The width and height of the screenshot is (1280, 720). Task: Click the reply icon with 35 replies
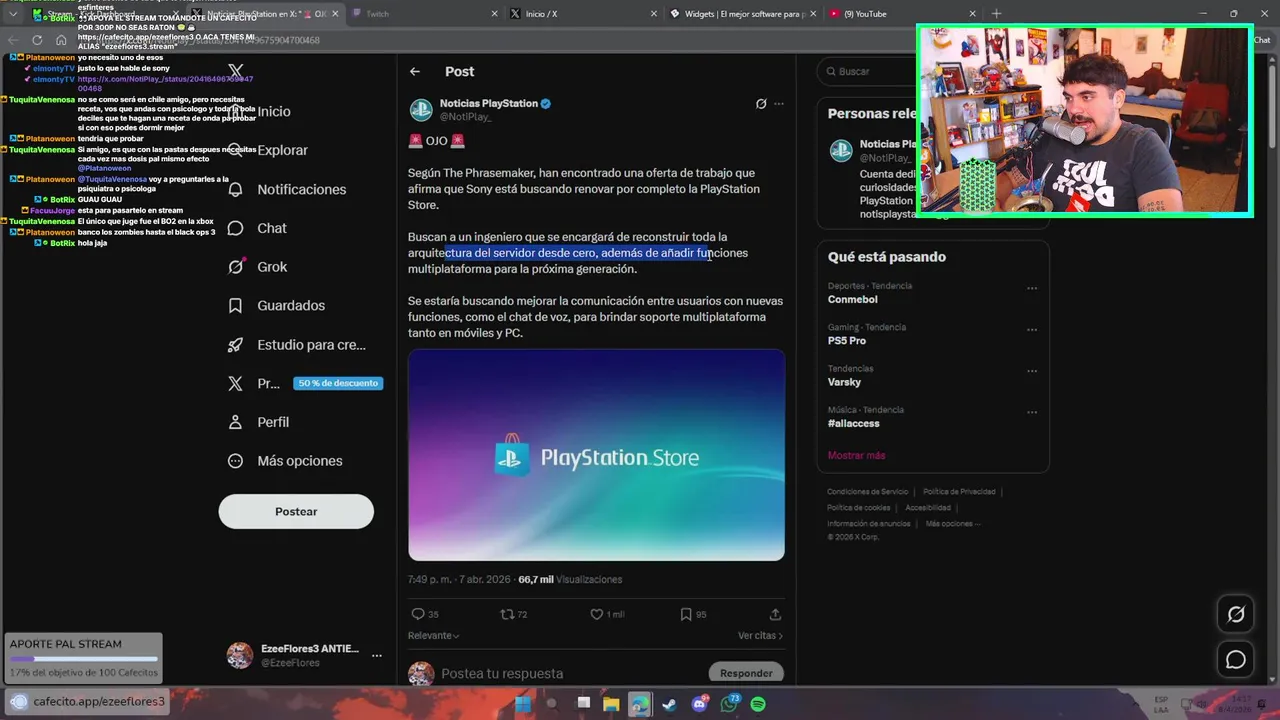[x=418, y=614]
